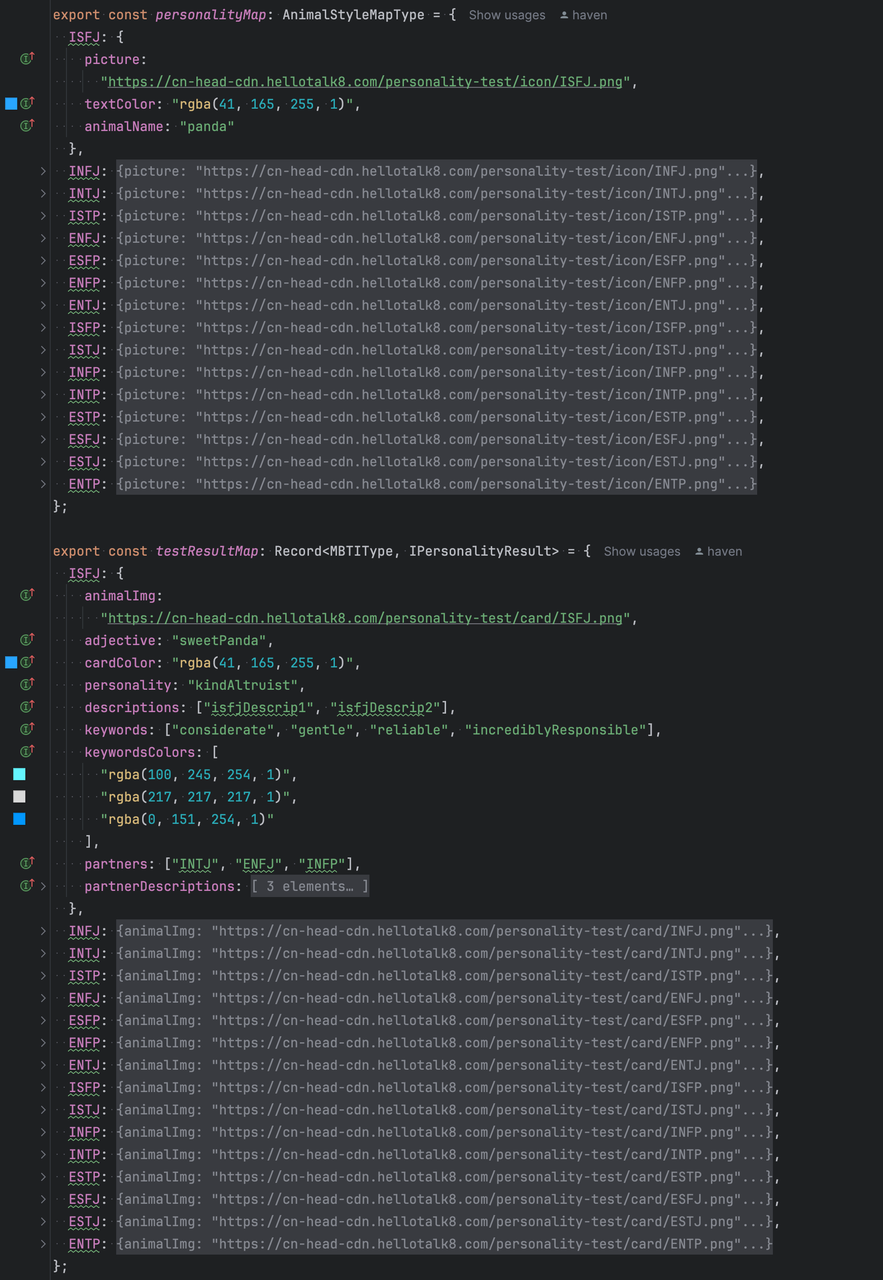Click the gutter marker beside the picture property
Screen dimensions: 883x1280
(x=27, y=59)
